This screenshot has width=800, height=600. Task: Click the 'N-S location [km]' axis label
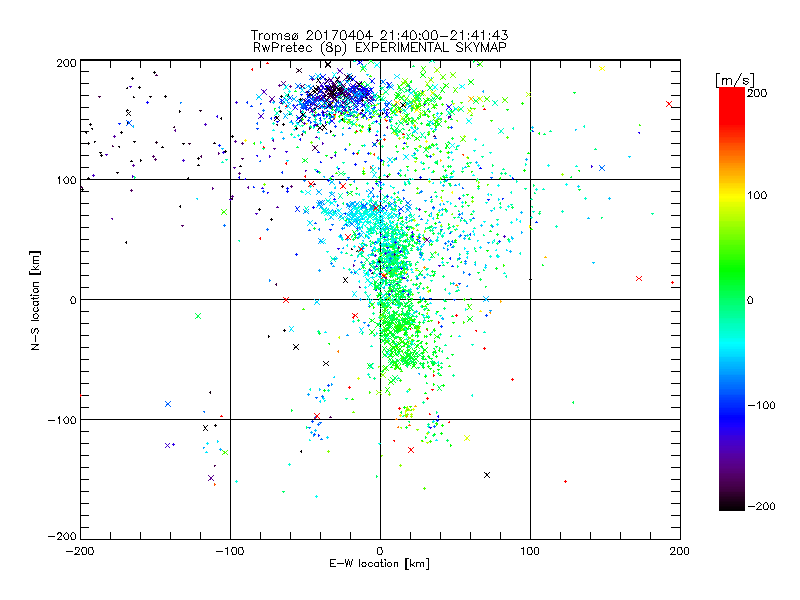(35, 300)
